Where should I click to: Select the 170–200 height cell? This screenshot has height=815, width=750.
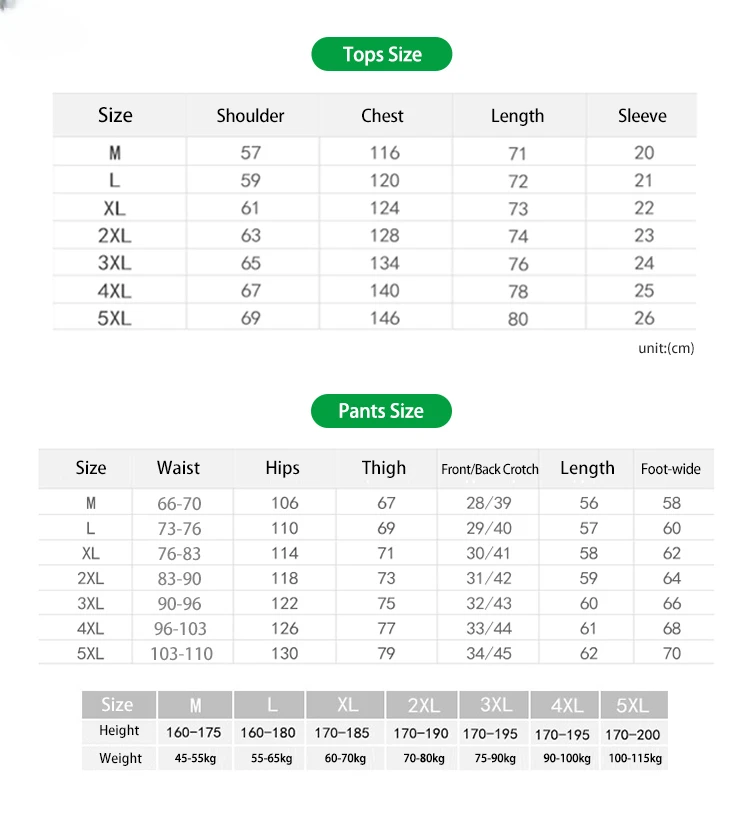click(x=635, y=733)
